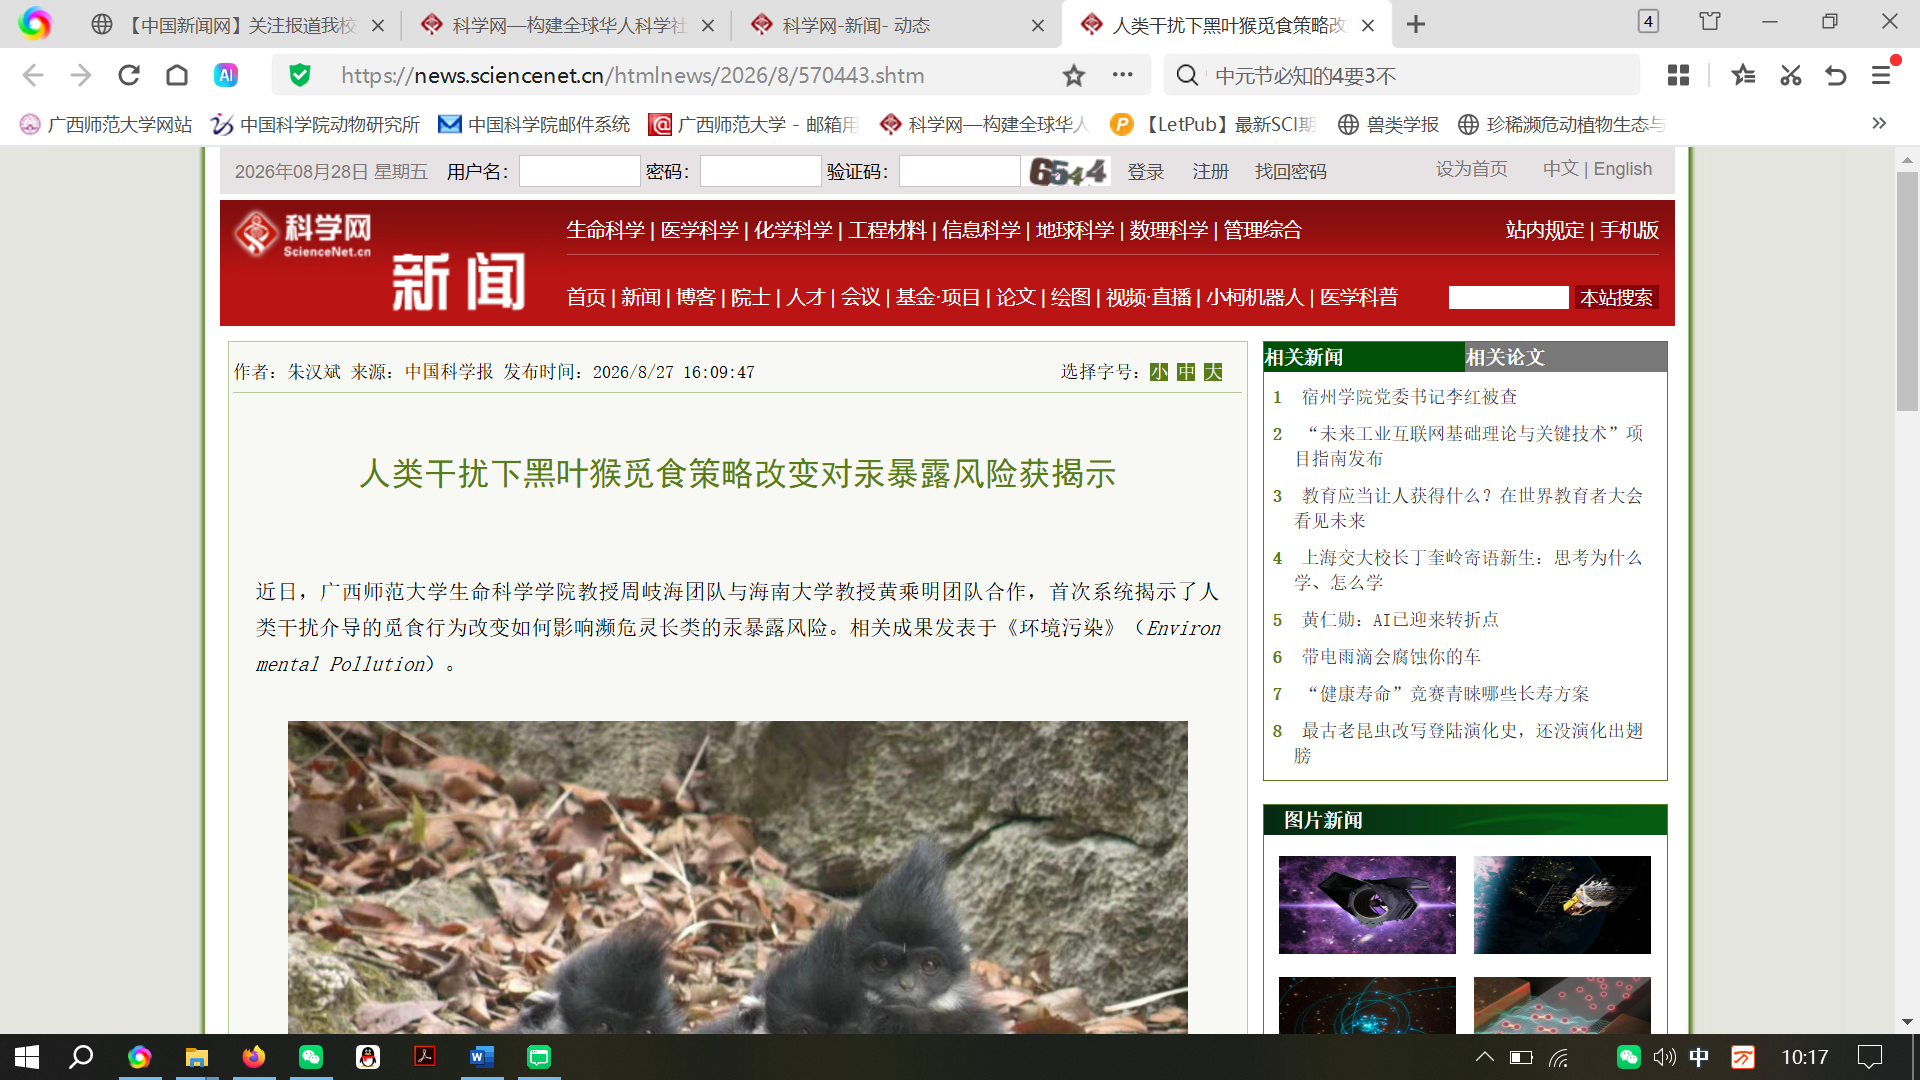The image size is (1920, 1080).
Task: Open QQ penguin in the taskbar
Action: (x=368, y=1057)
